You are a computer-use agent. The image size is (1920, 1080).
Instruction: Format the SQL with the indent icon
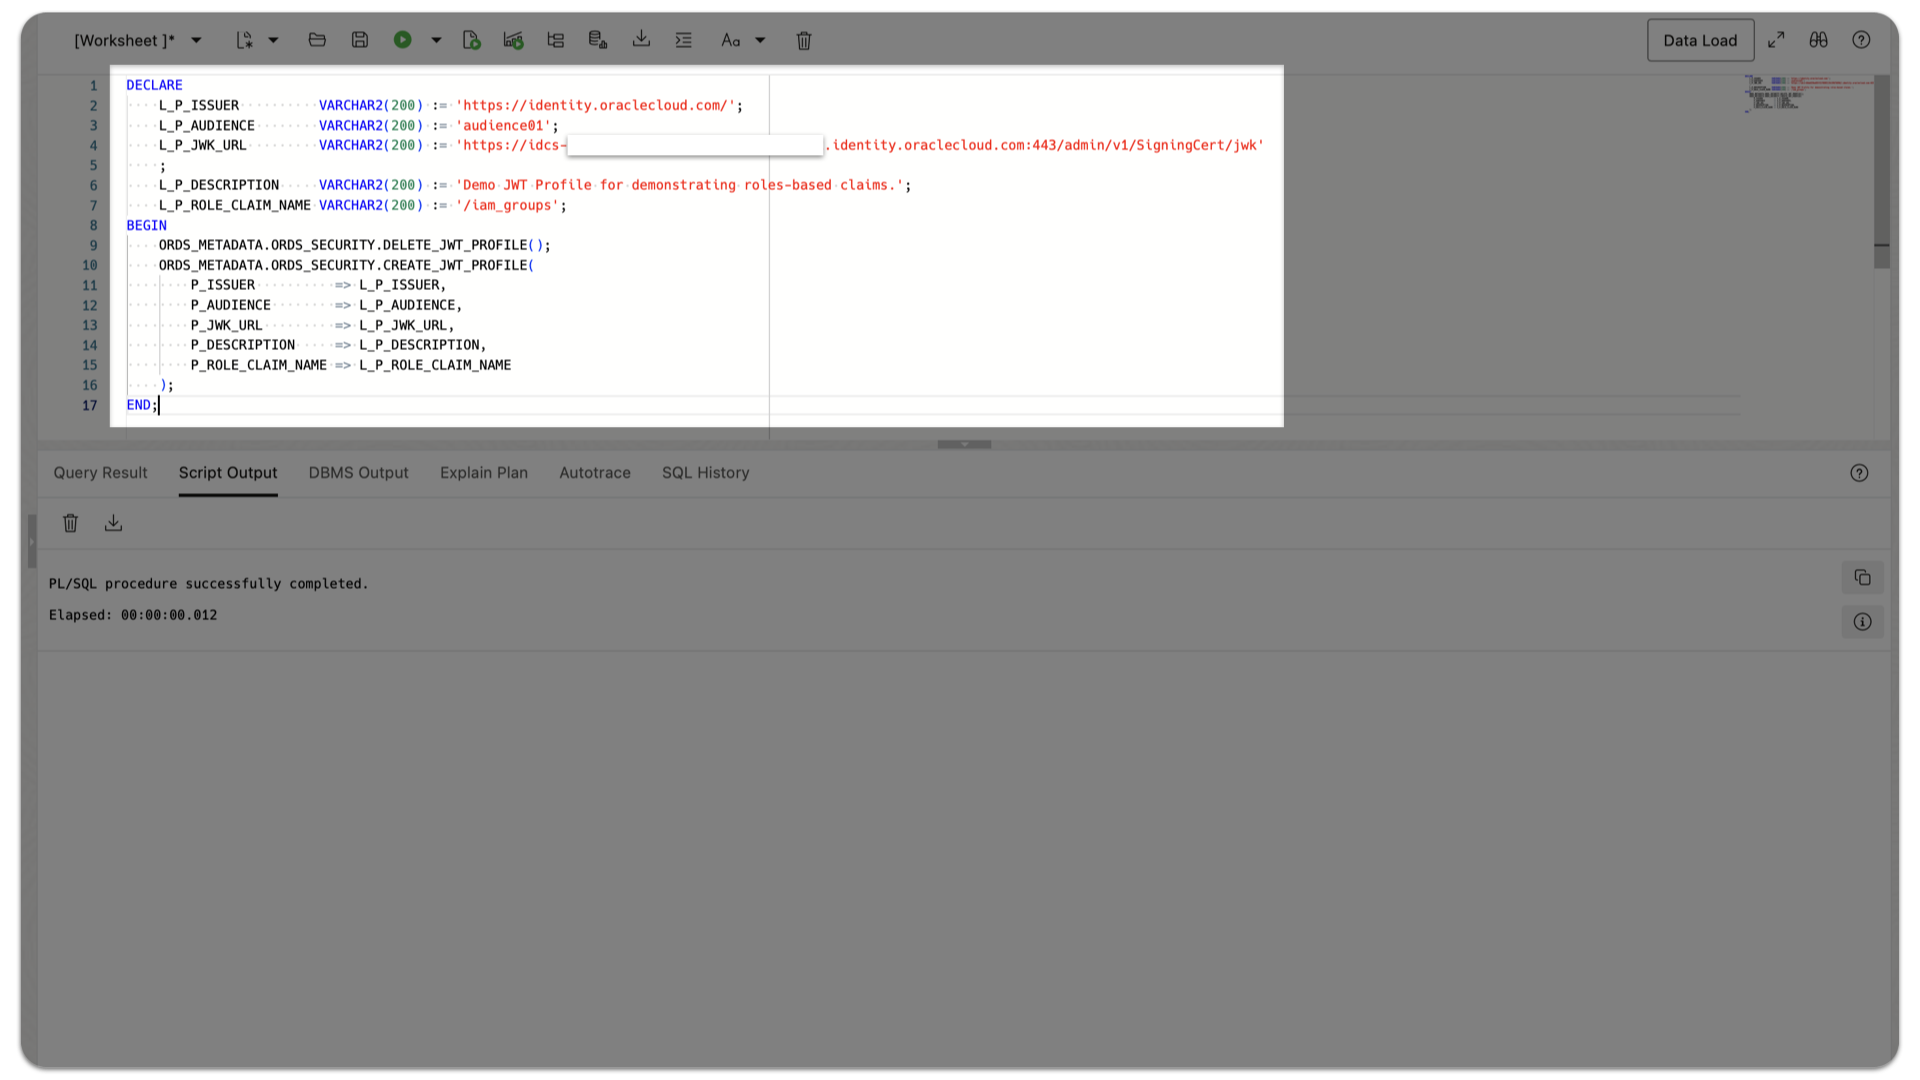click(x=683, y=40)
